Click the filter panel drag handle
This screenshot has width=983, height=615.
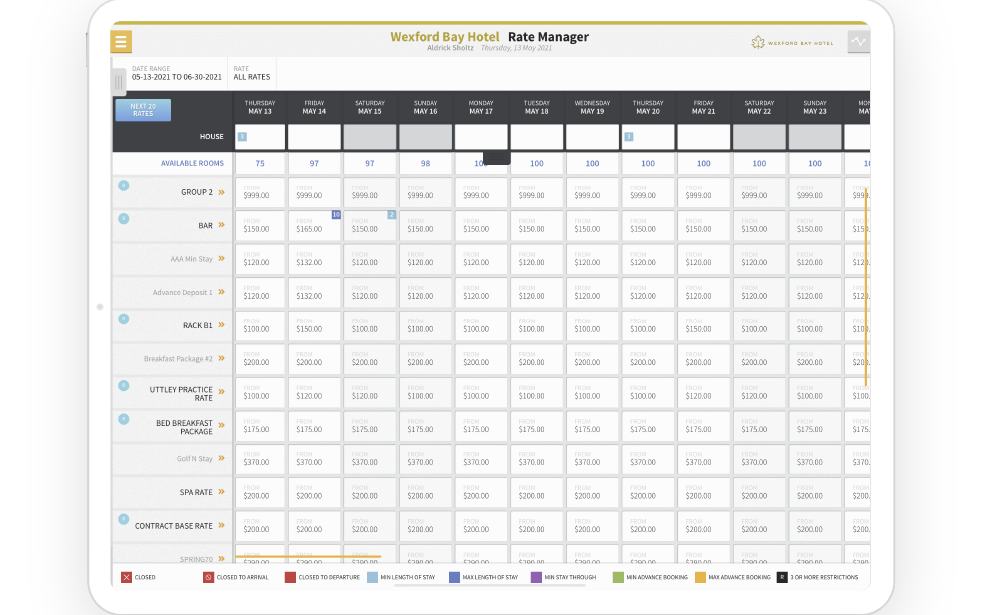pyautogui.click(x=118, y=81)
